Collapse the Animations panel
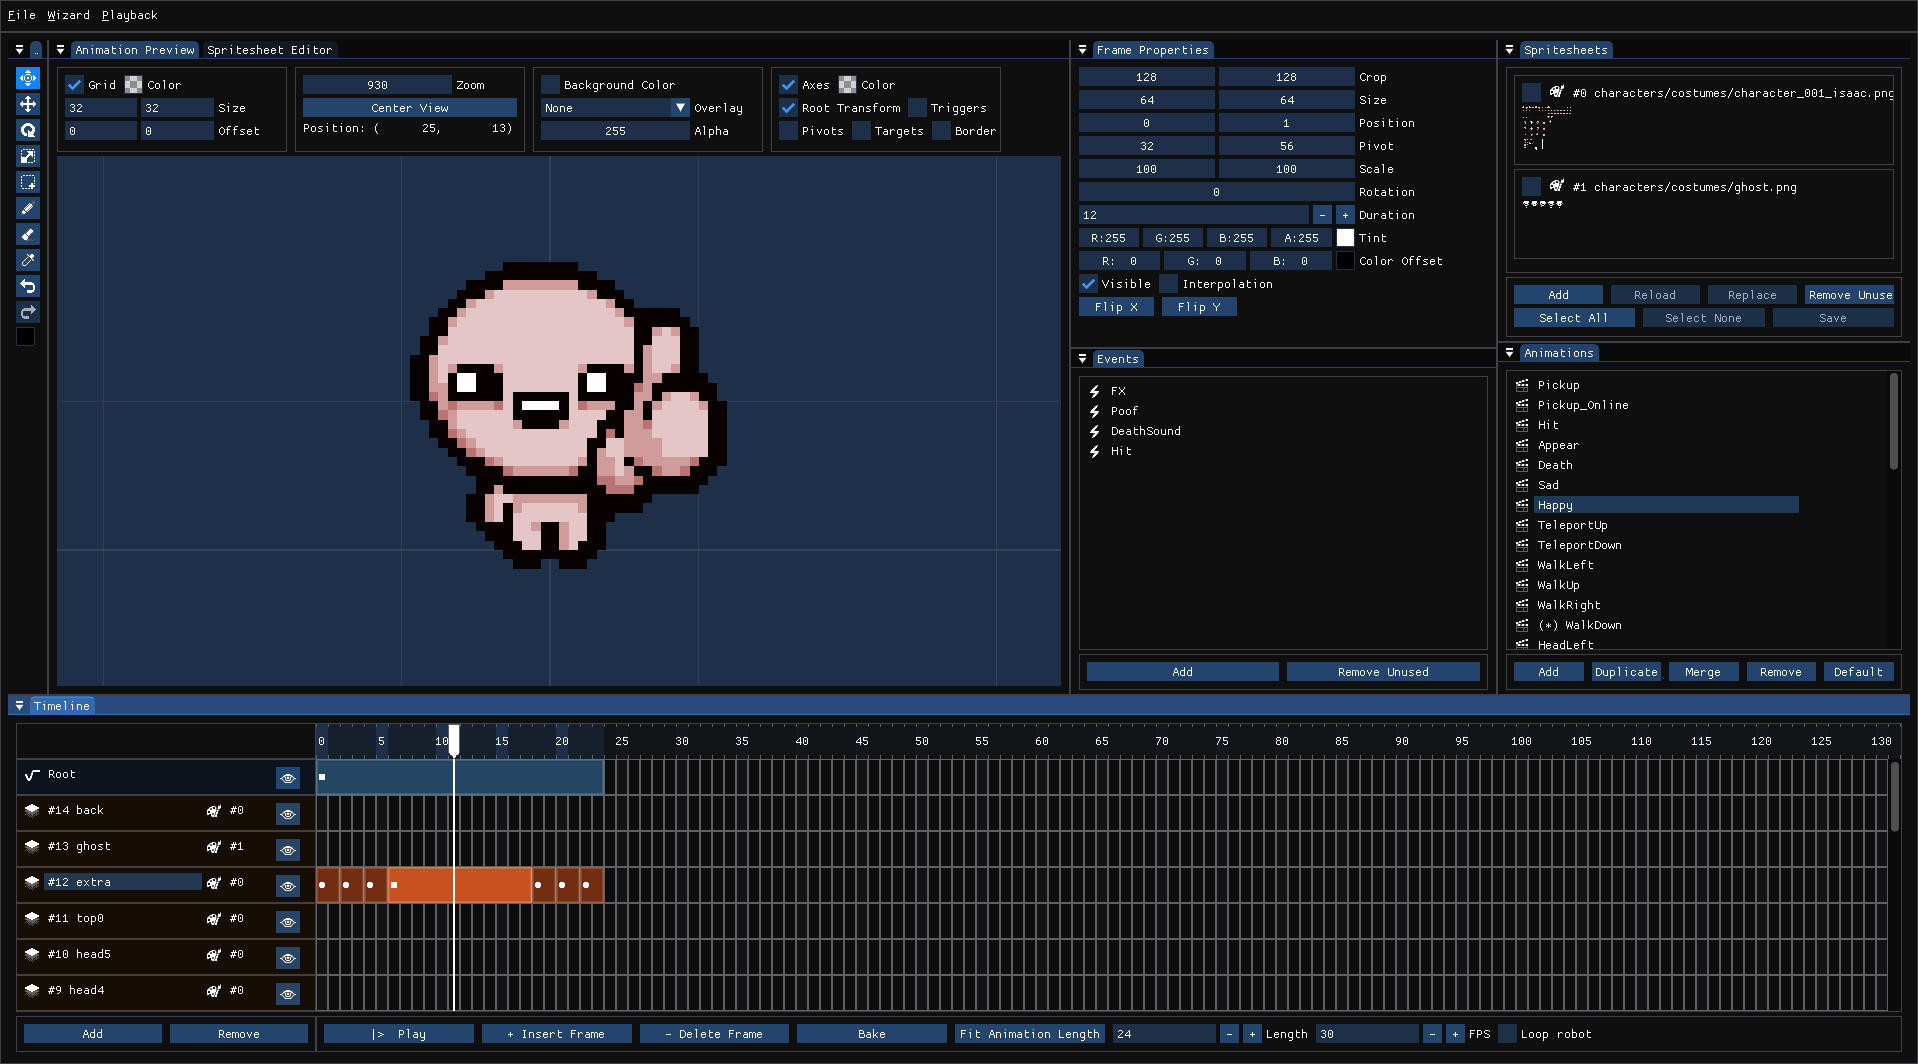 pos(1510,353)
